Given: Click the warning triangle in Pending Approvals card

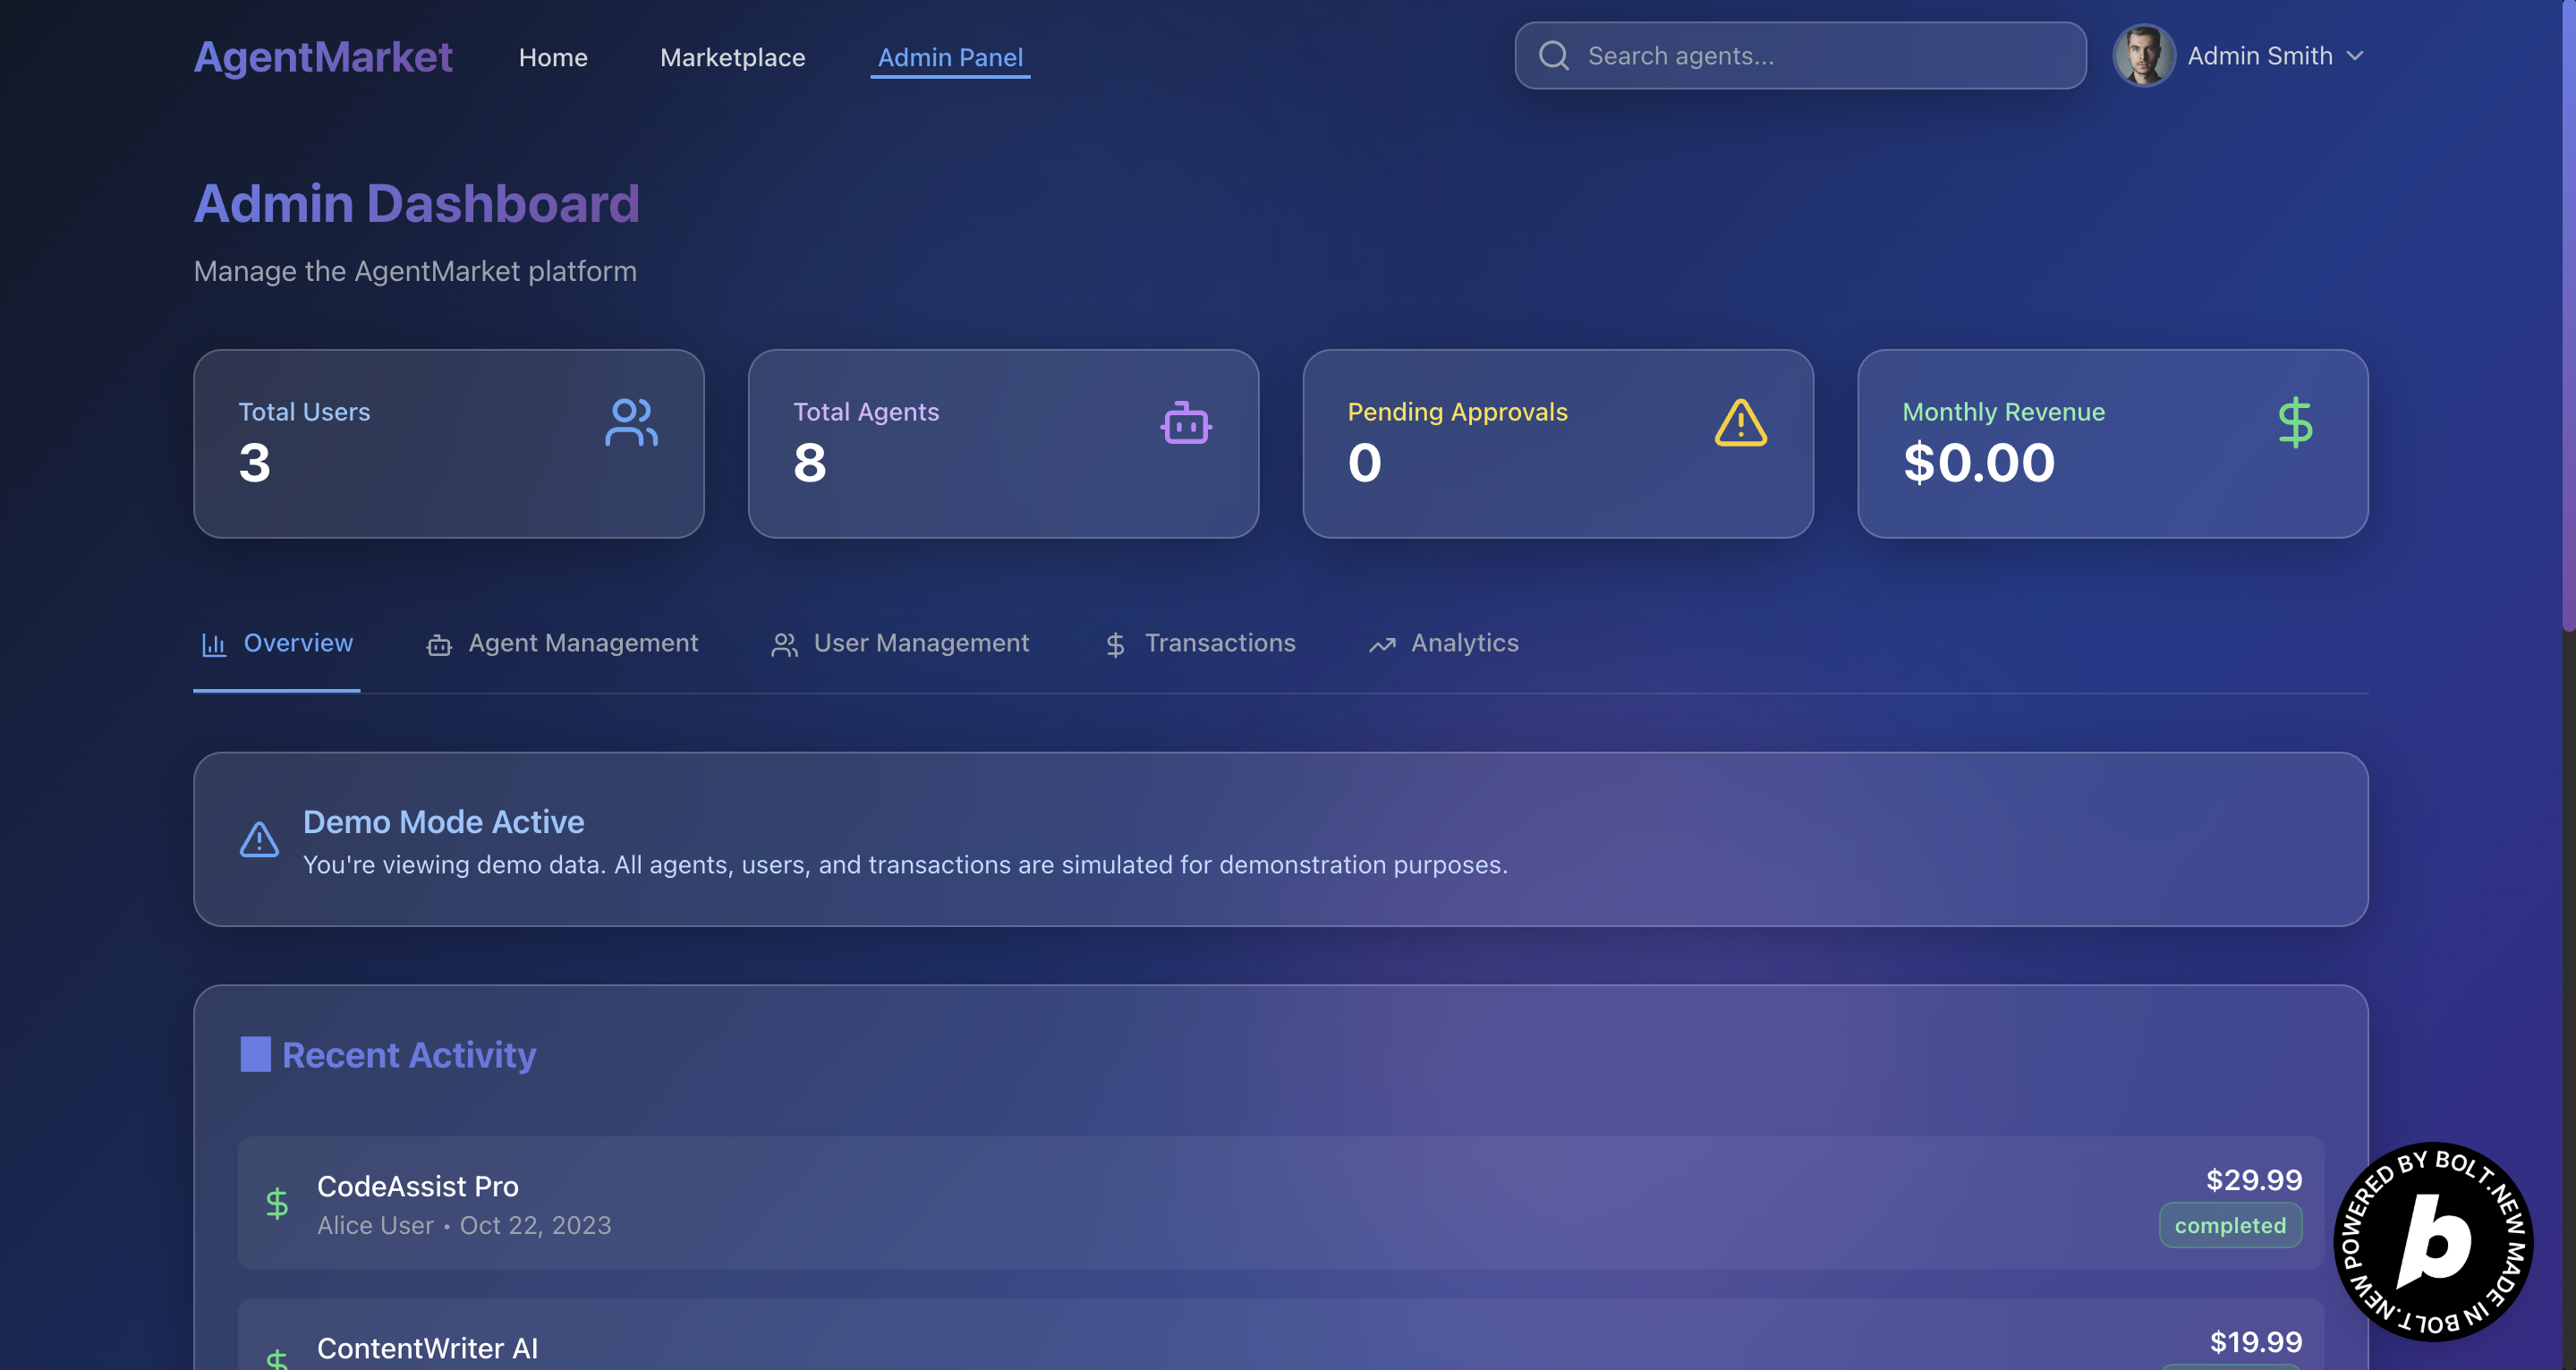Looking at the screenshot, I should click(x=1740, y=423).
